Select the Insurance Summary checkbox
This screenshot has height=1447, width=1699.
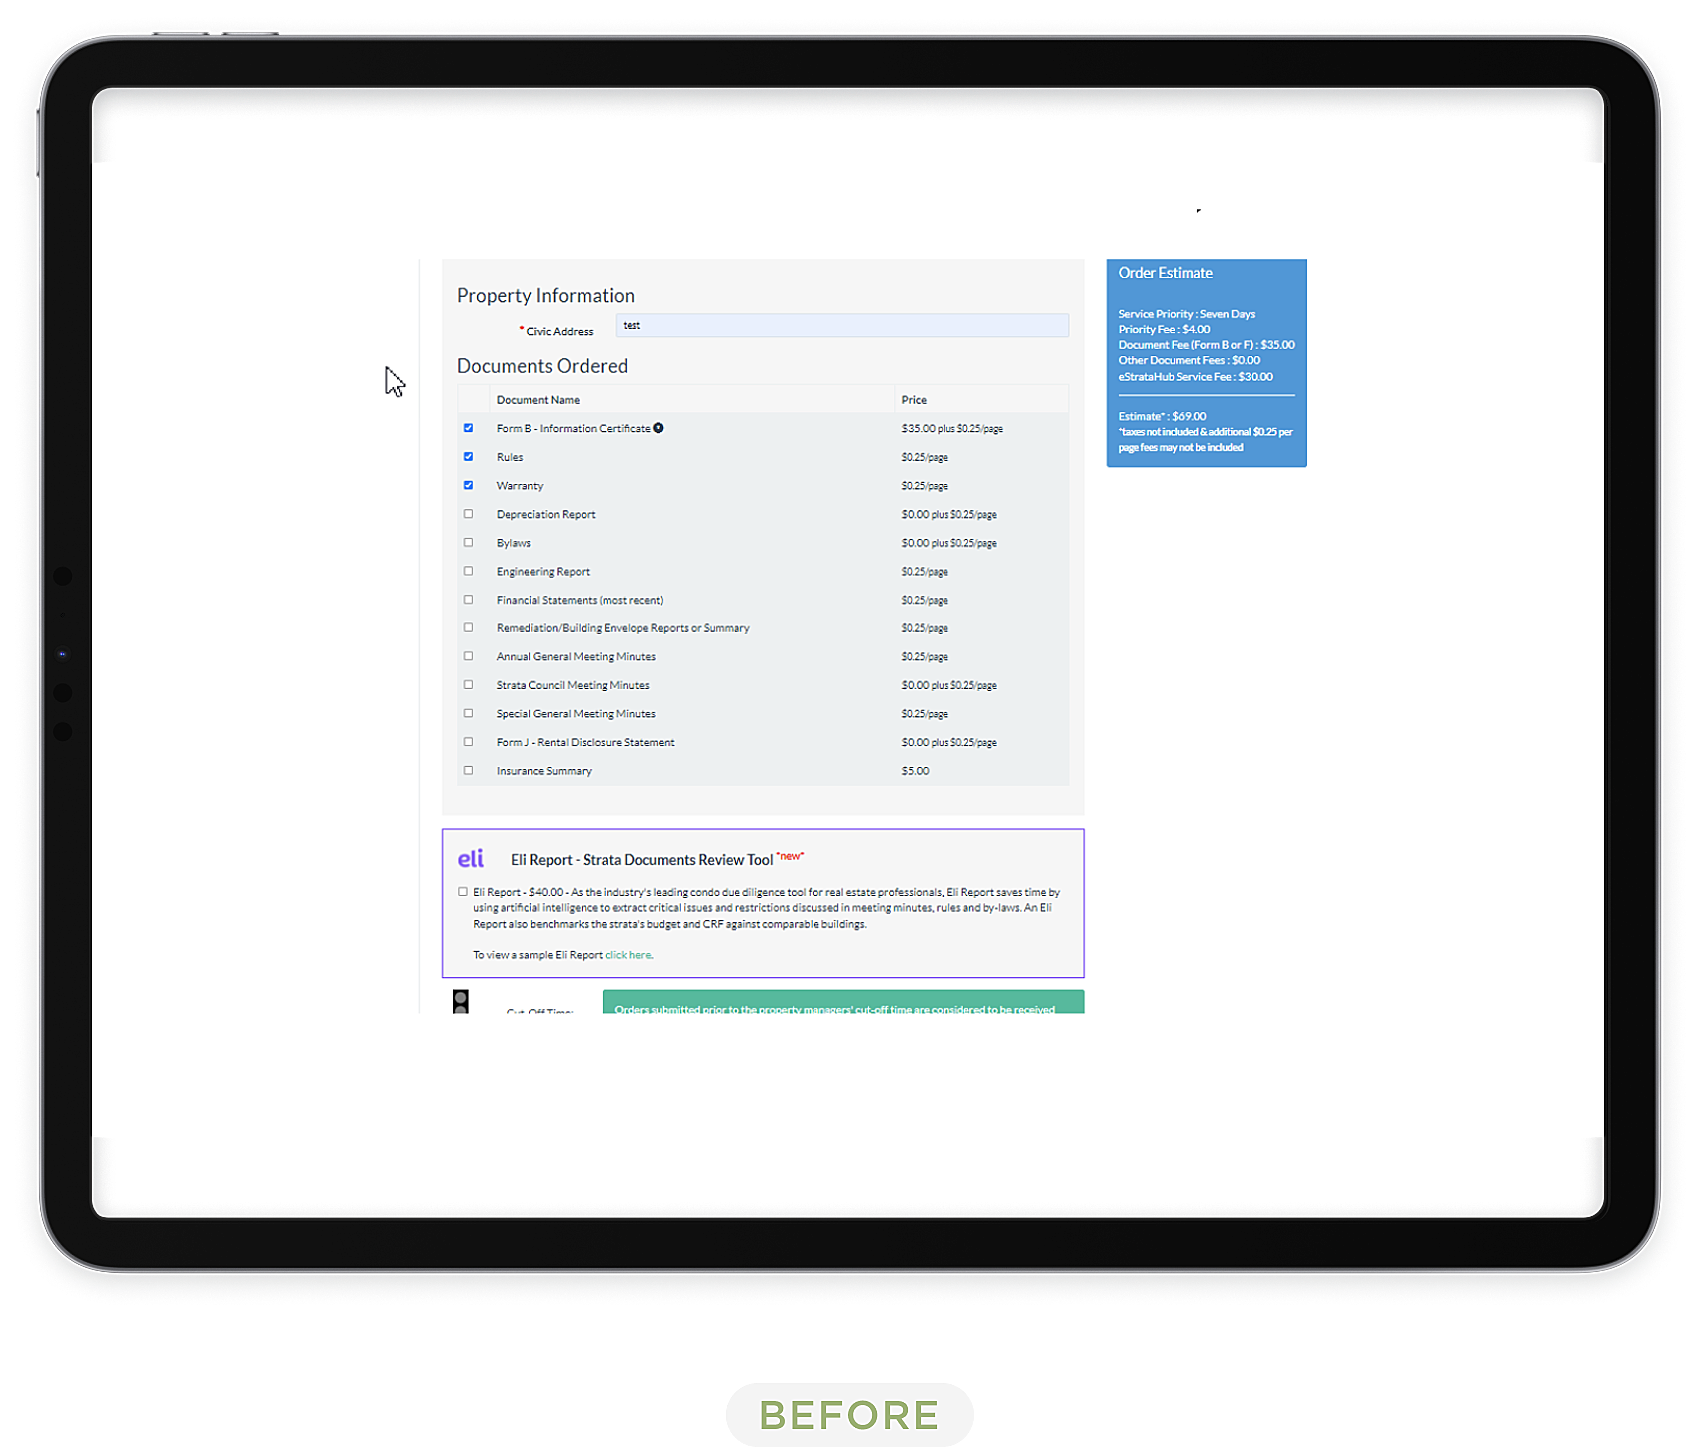click(468, 771)
